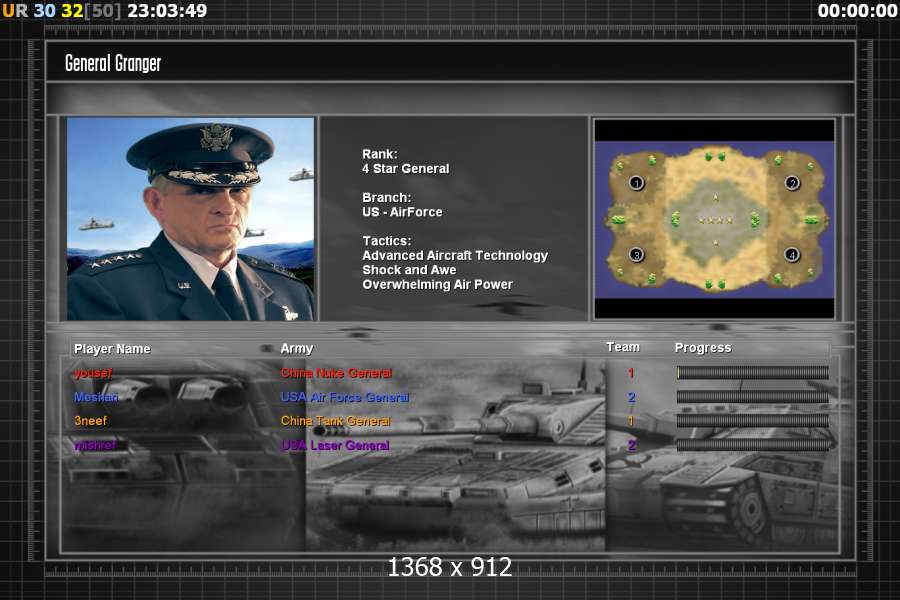Click the 4 Star General rank text
900x600 pixels.
tap(405, 169)
